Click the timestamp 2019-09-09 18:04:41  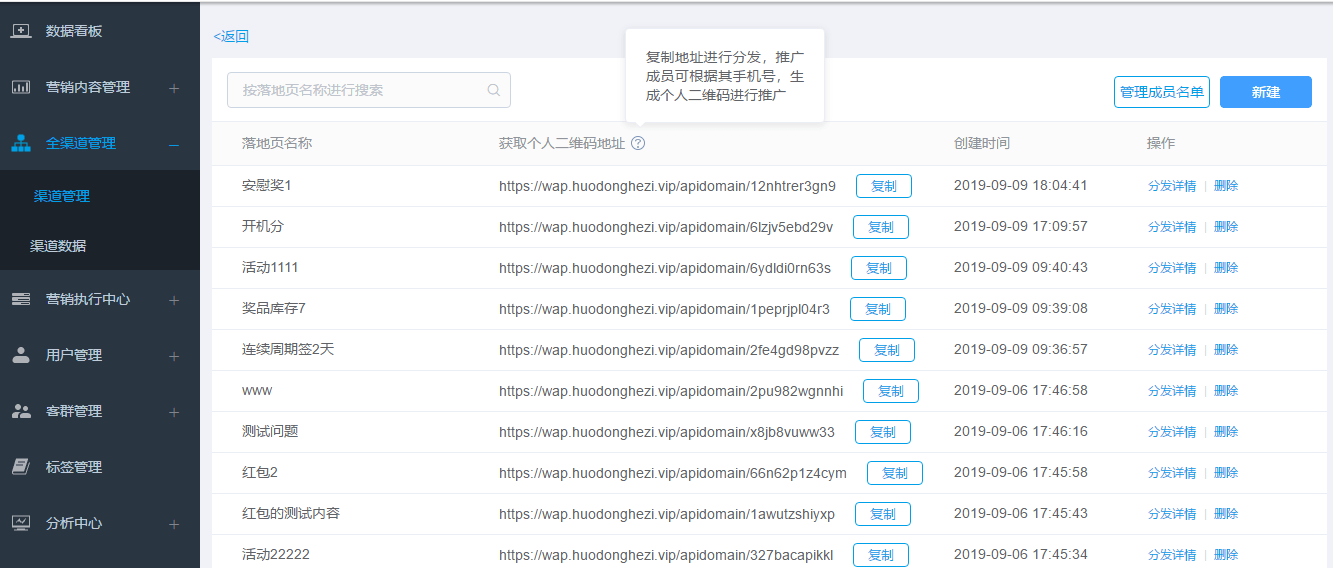click(x=1020, y=186)
